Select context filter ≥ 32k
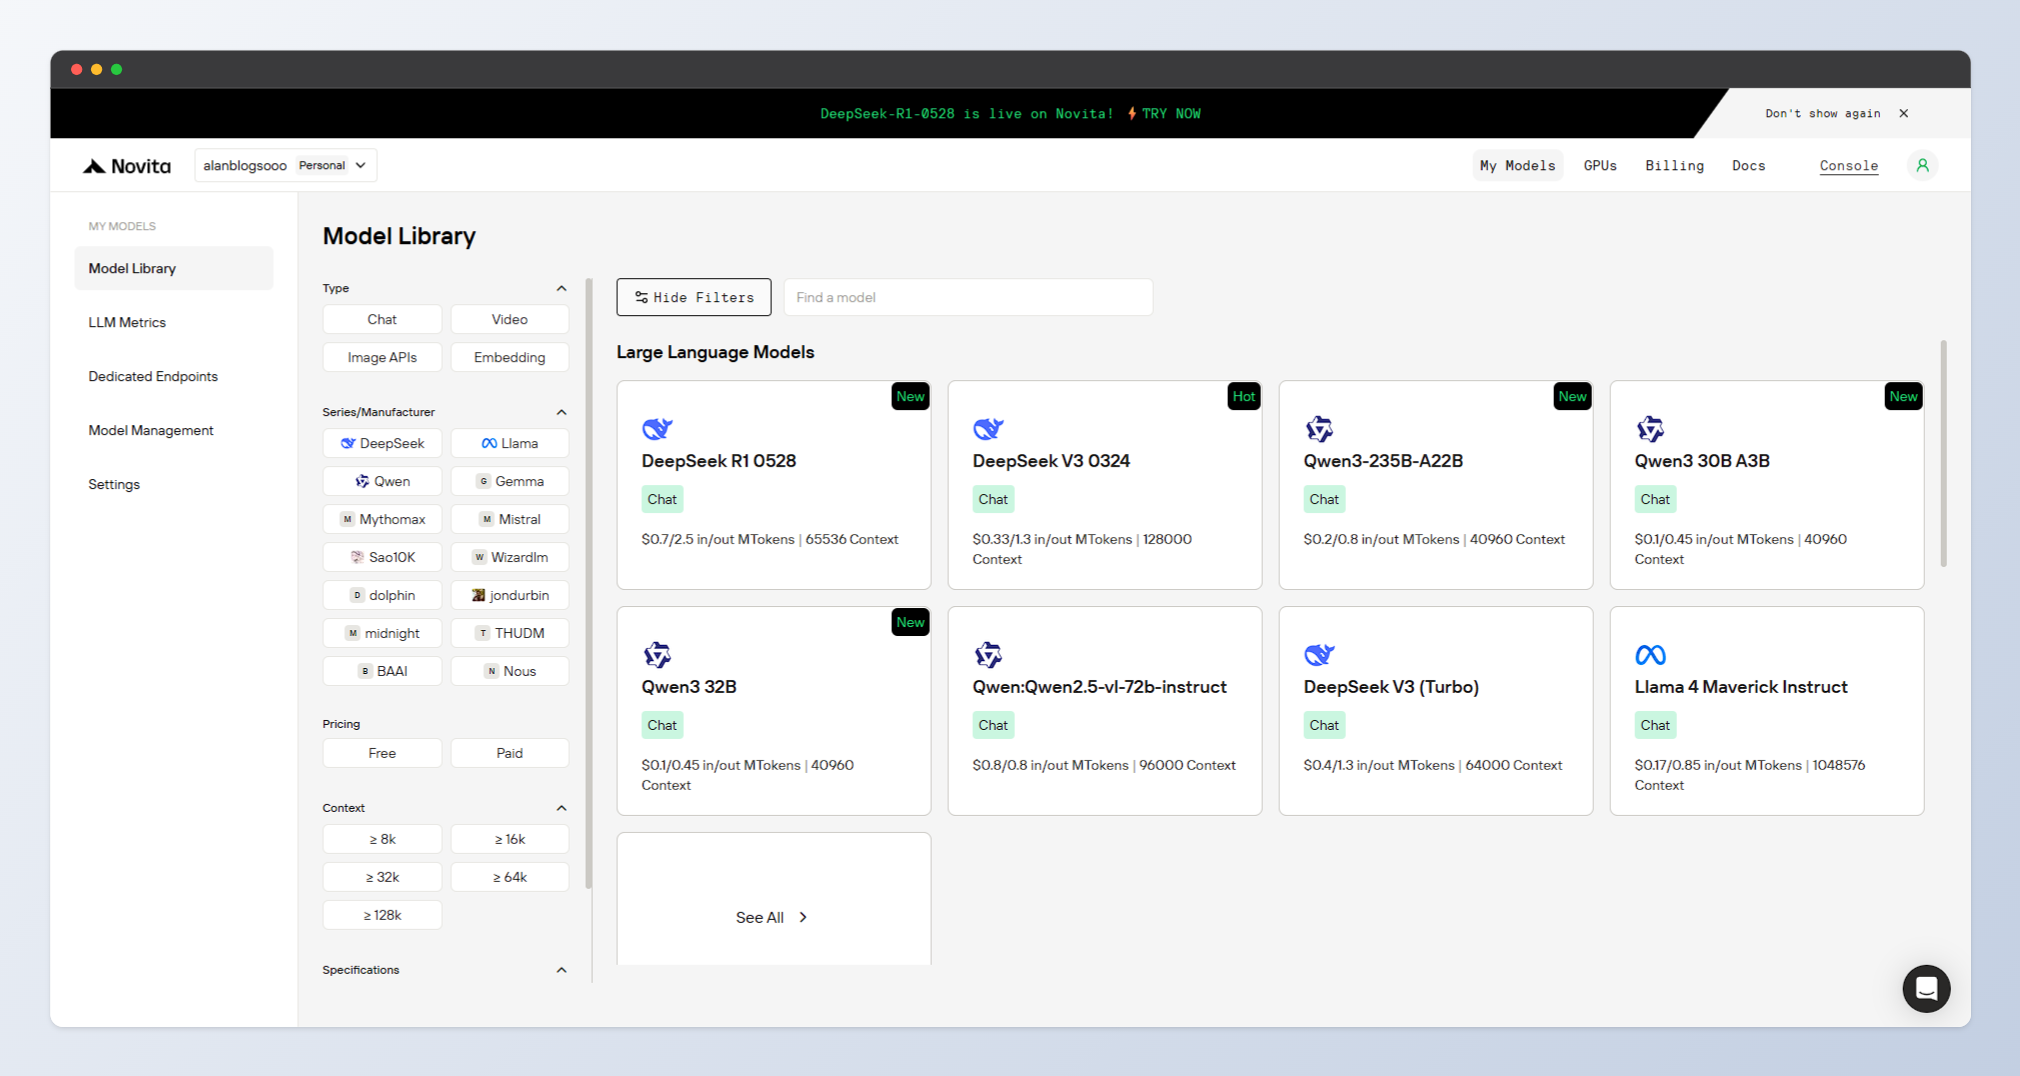 click(382, 877)
